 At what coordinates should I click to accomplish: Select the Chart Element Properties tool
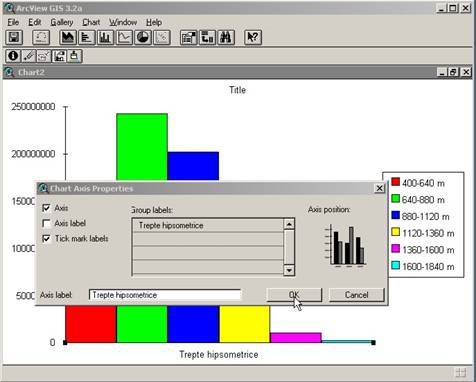tap(59, 56)
